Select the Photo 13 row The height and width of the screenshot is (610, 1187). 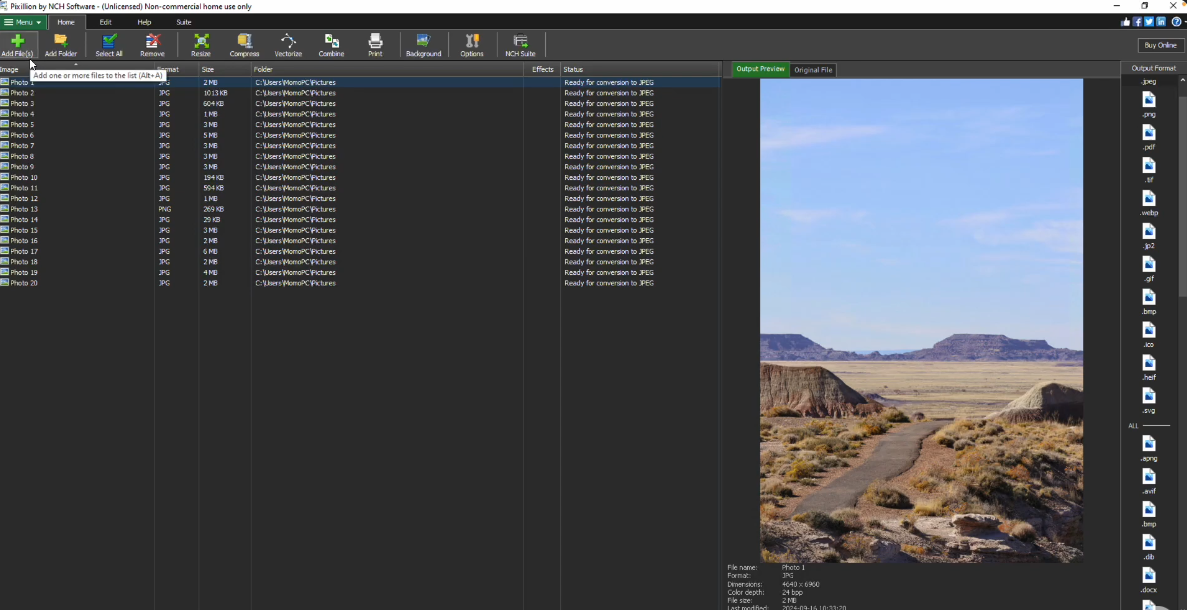tap(360, 209)
